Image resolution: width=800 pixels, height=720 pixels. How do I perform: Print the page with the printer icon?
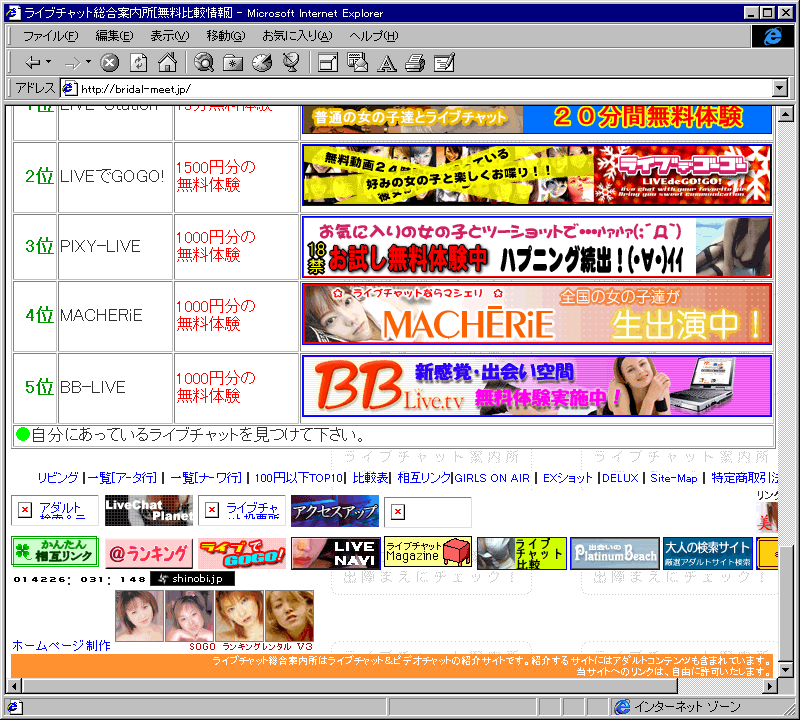415,63
